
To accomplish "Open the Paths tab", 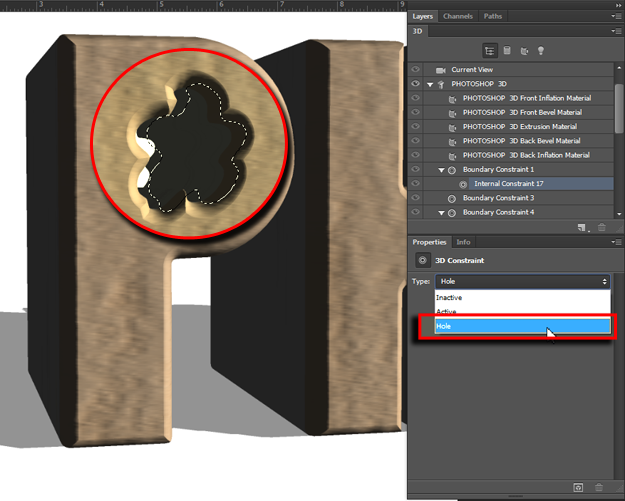I will click(493, 16).
